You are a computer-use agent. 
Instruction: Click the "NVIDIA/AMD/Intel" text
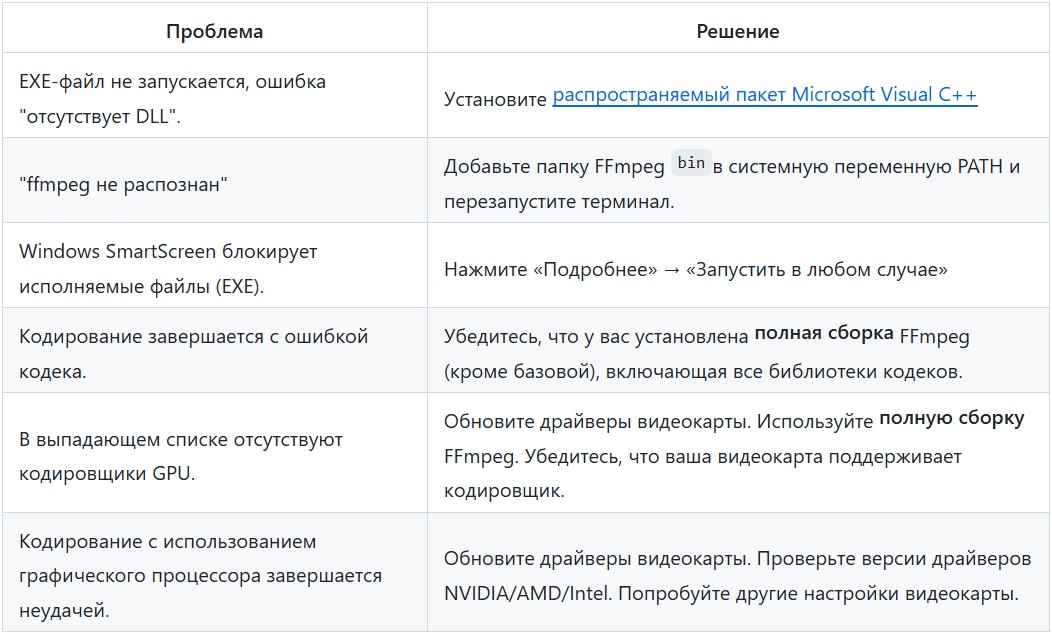point(528,592)
